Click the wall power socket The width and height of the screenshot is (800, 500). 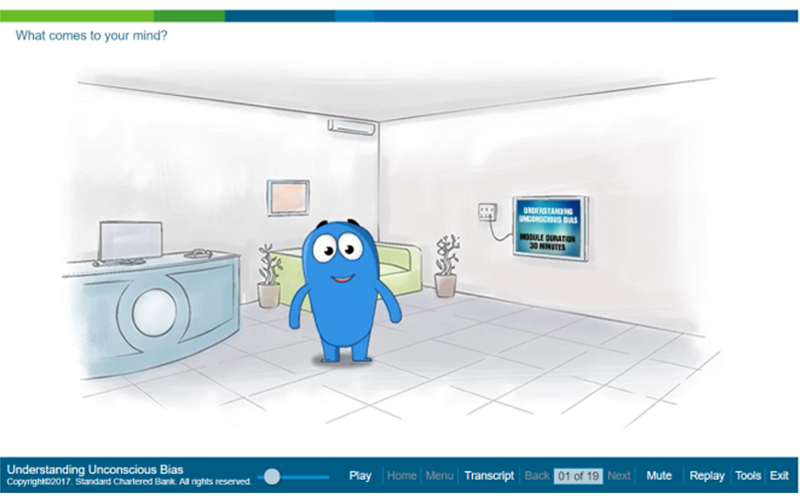click(487, 213)
